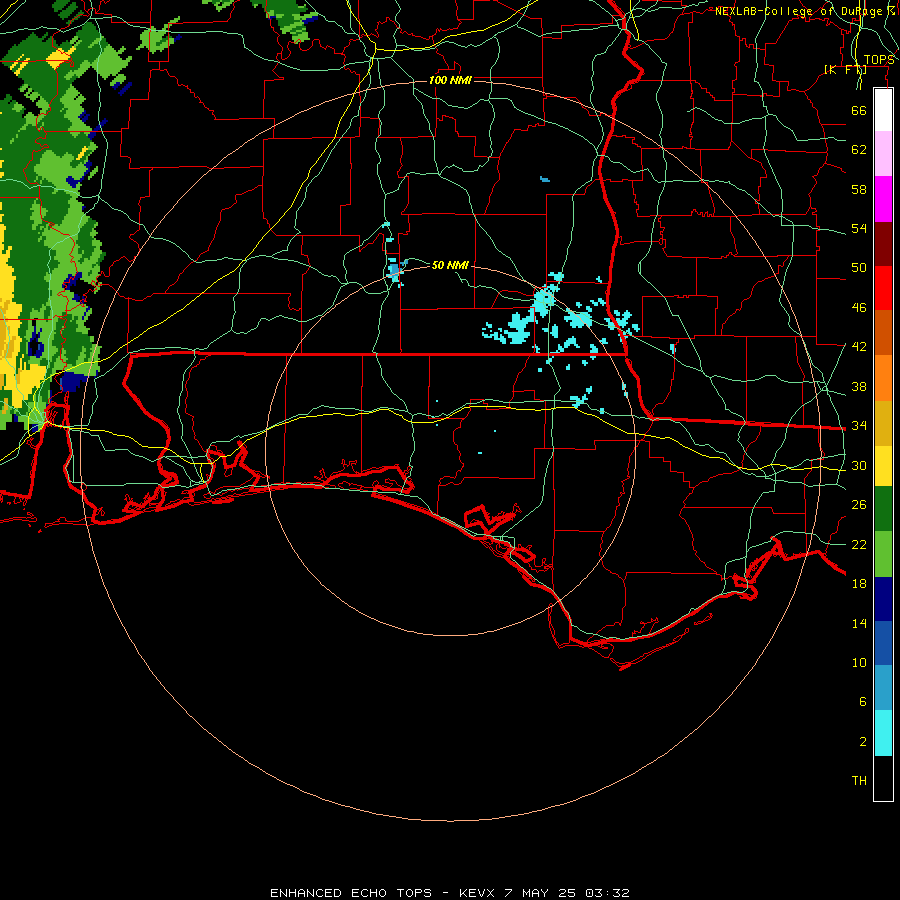900x900 pixels.
Task: Click the light pink 62 kft legend swatch
Action: pos(883,153)
